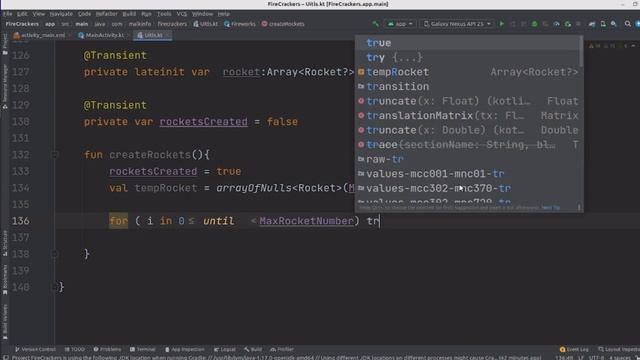Open the Edit menu
This screenshot has height=360, width=640.
pos(22,14)
